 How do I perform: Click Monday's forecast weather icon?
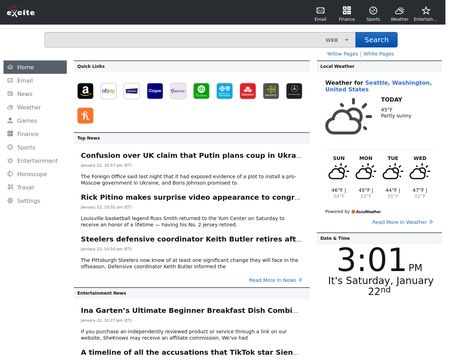click(x=366, y=173)
